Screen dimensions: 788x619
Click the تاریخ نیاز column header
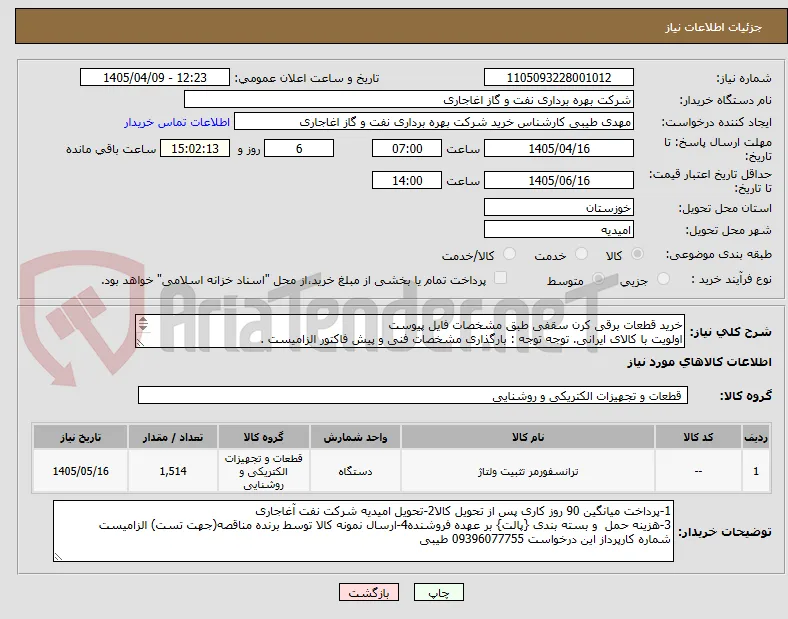(80, 437)
